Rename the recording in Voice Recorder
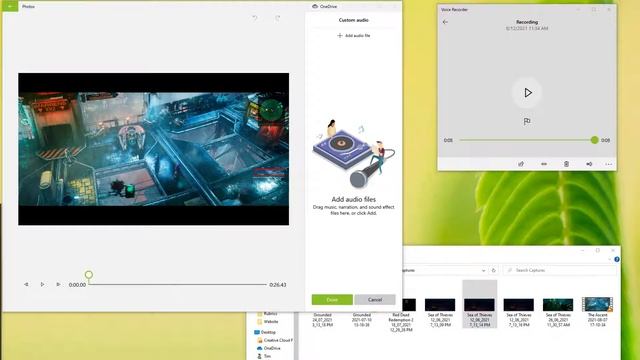640x360 pixels. click(x=589, y=164)
